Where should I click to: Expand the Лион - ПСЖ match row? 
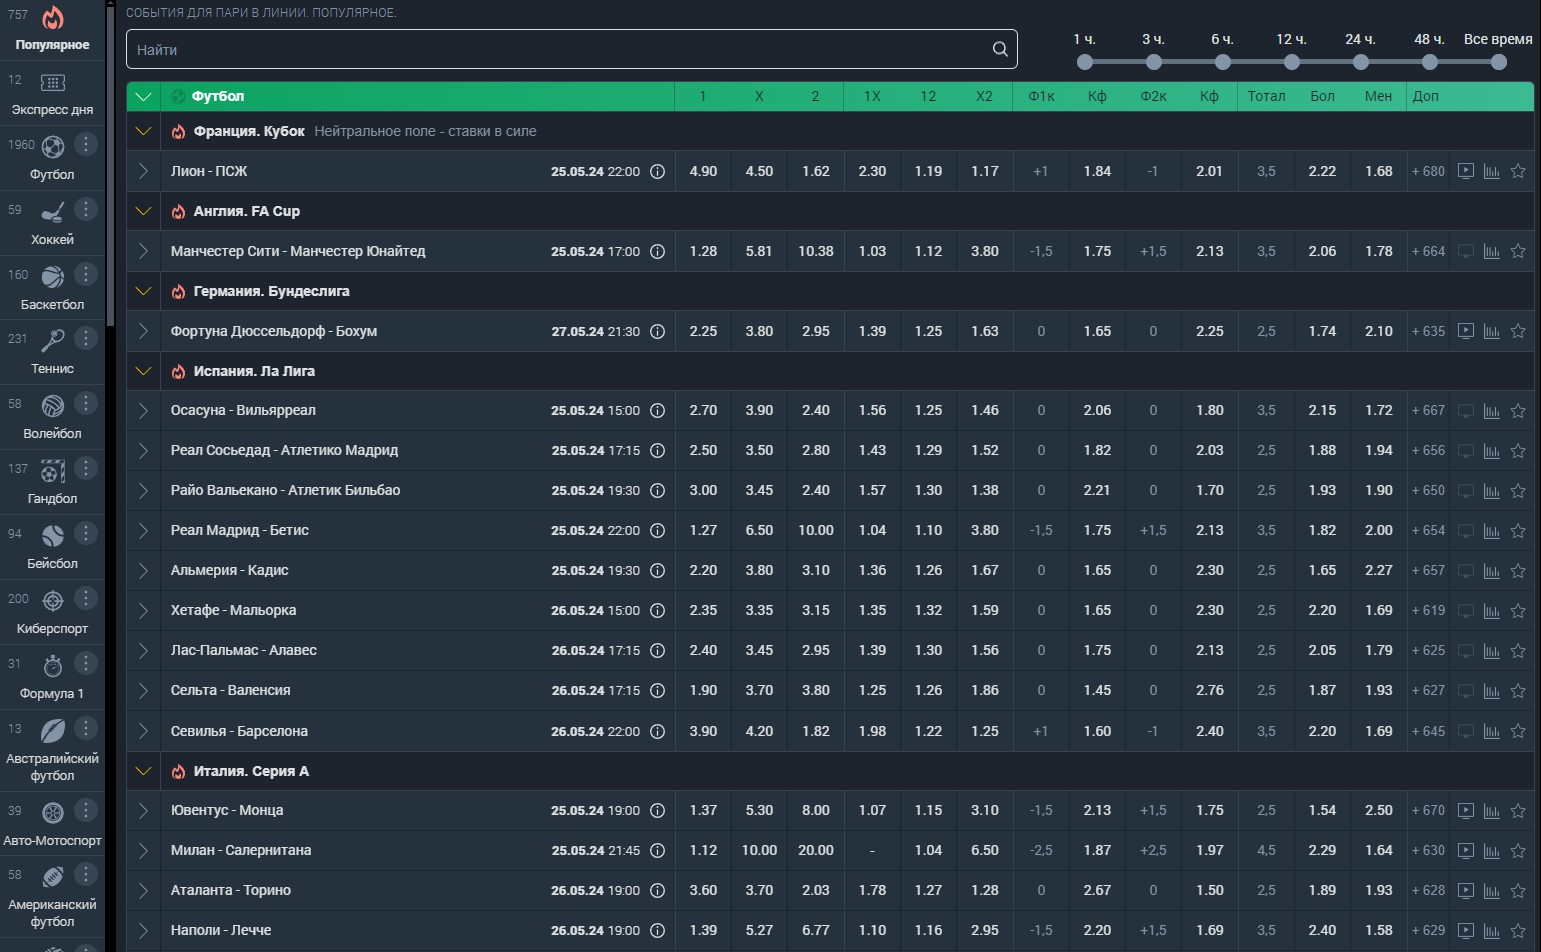coord(143,171)
